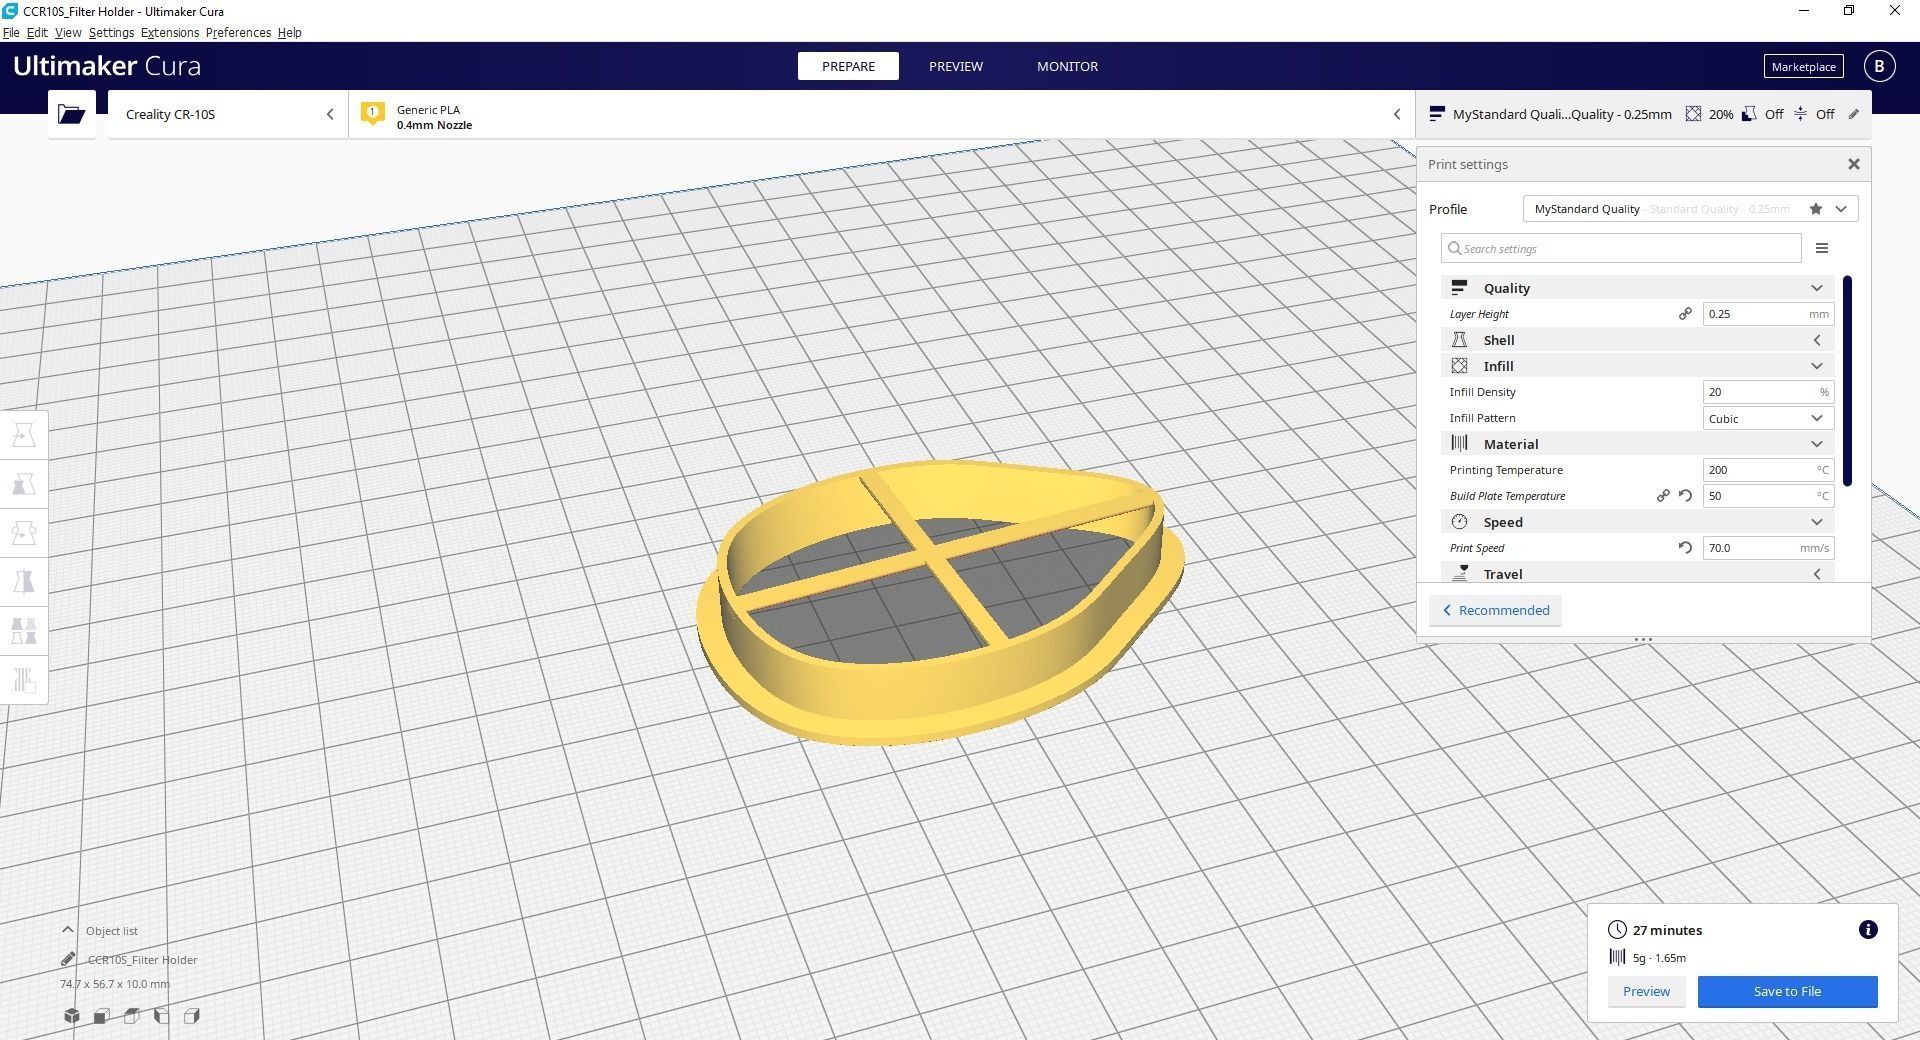Click the print settings panel resize handle dots

pyautogui.click(x=1643, y=639)
